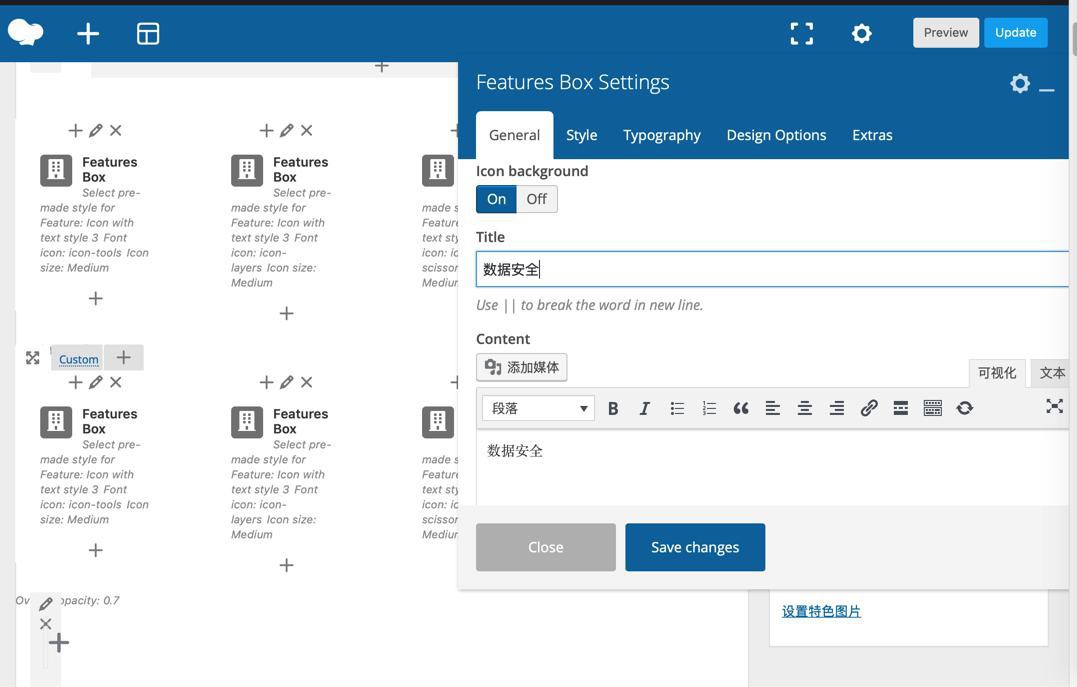Apply italic formatting in content editor

point(644,408)
